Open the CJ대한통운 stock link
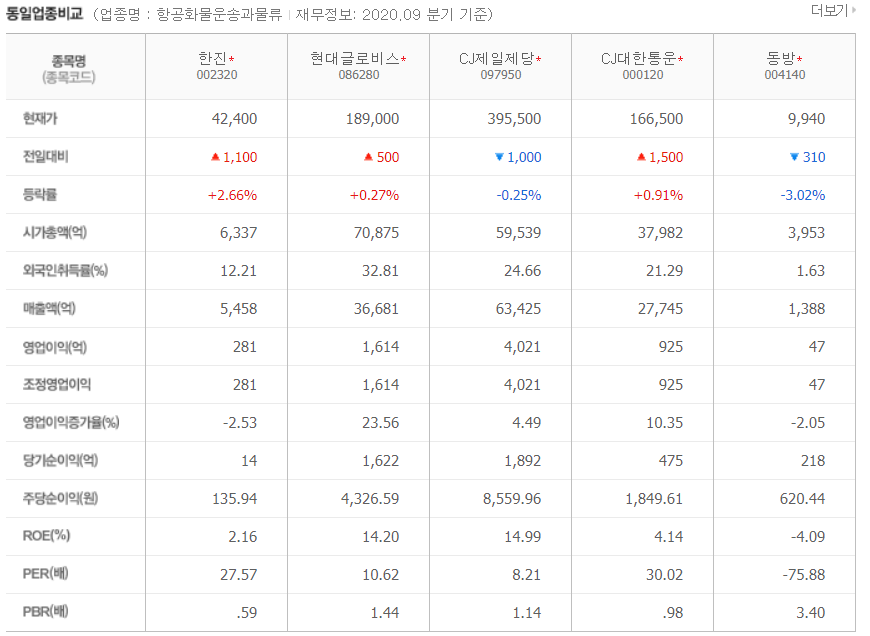This screenshot has height=636, width=870. (638, 58)
